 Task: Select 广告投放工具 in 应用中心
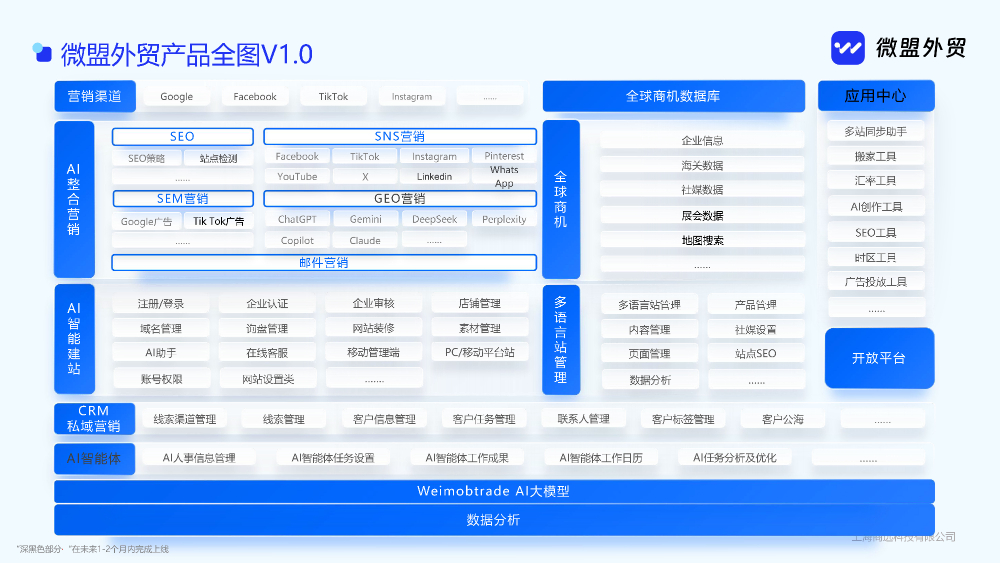[x=876, y=282]
